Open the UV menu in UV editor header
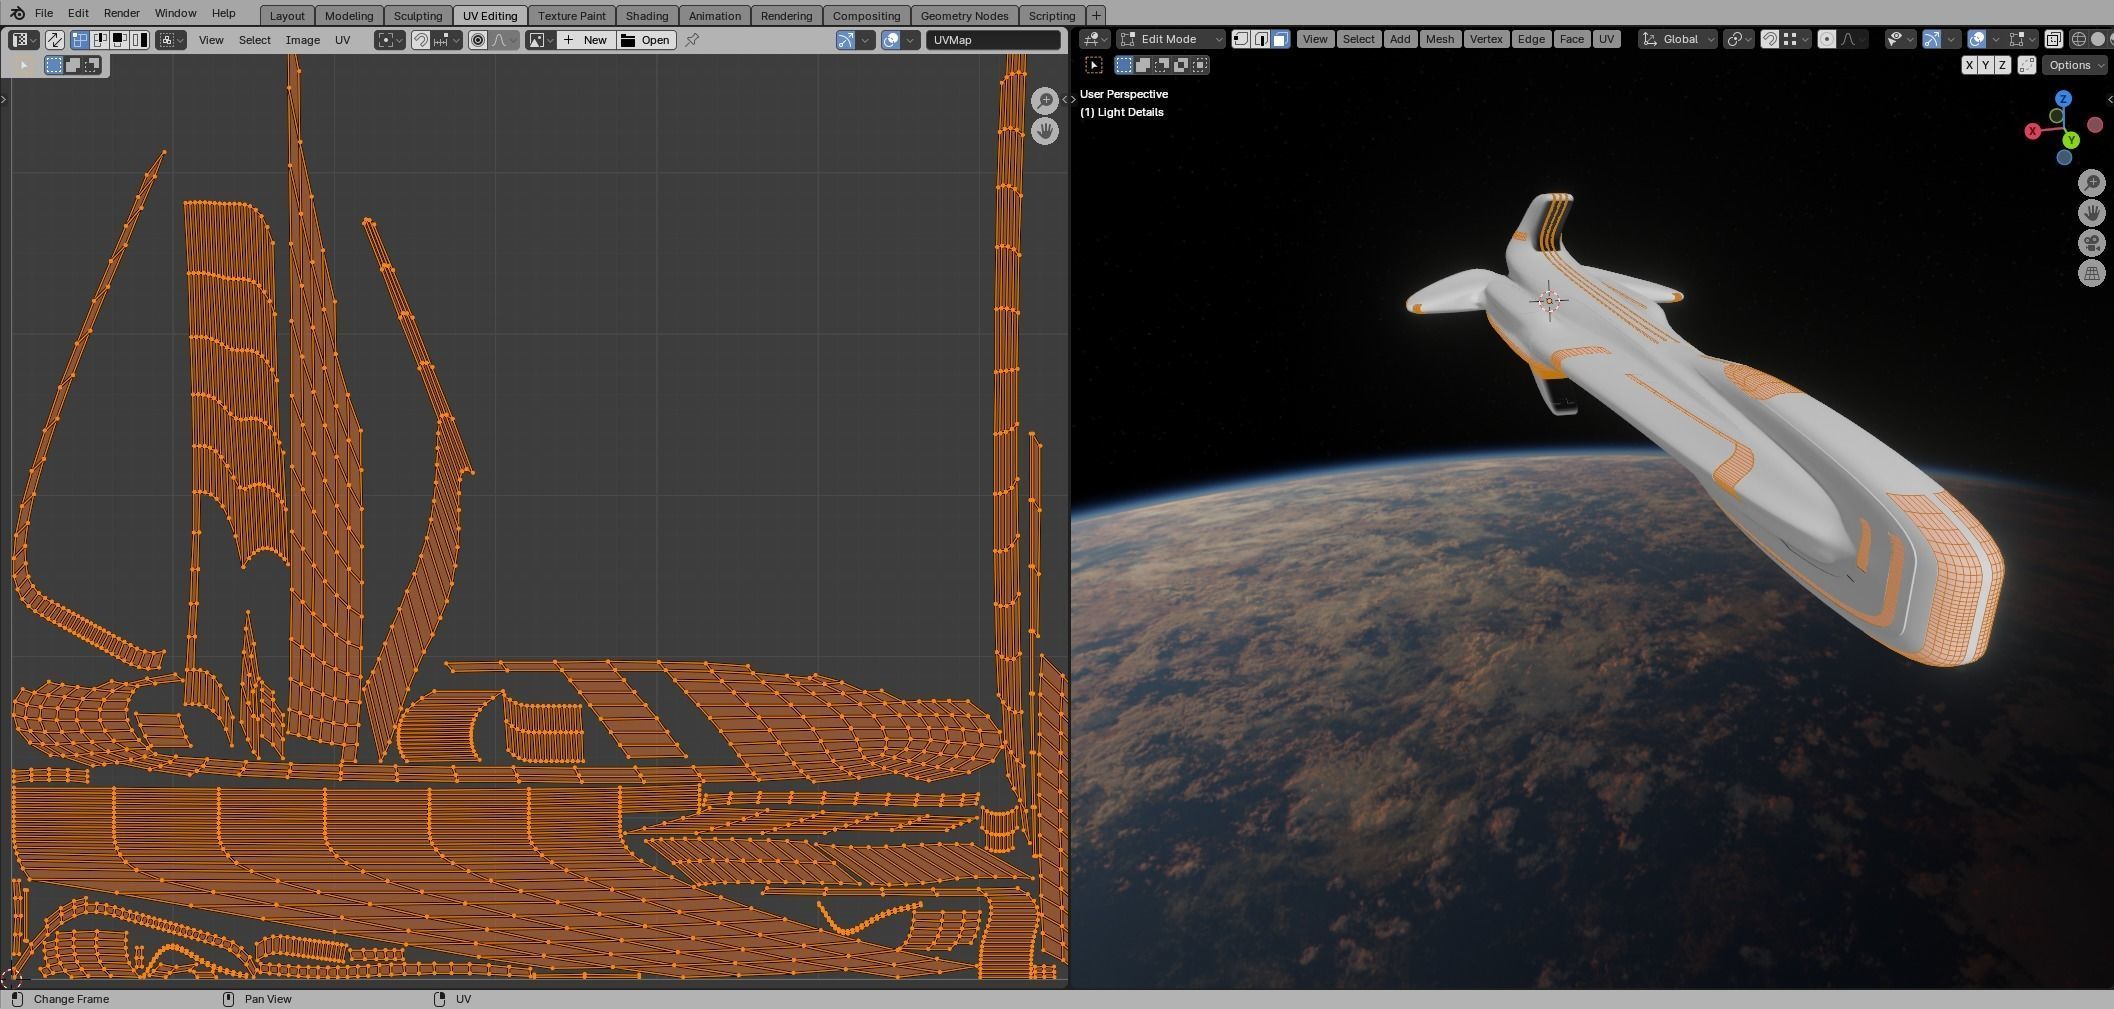Image resolution: width=2114 pixels, height=1009 pixels. point(343,40)
